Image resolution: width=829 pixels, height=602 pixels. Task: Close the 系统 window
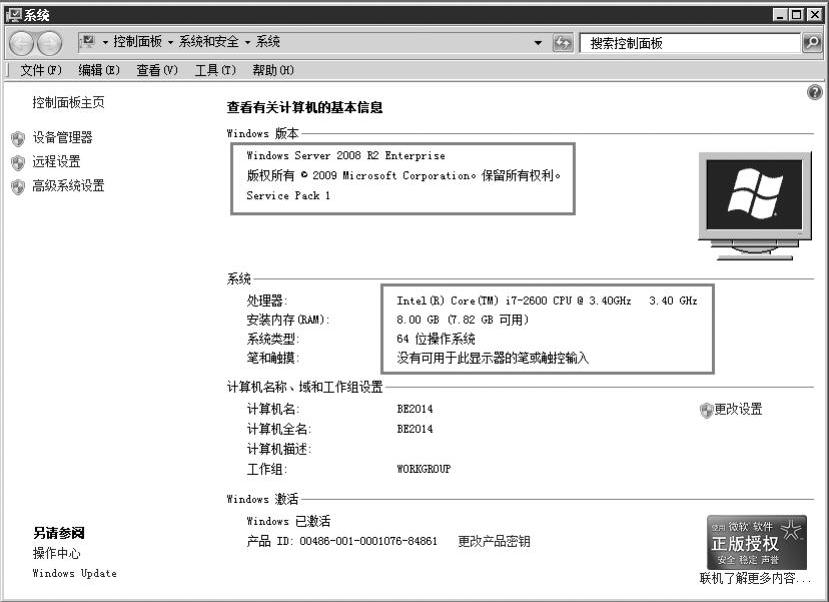tap(814, 15)
